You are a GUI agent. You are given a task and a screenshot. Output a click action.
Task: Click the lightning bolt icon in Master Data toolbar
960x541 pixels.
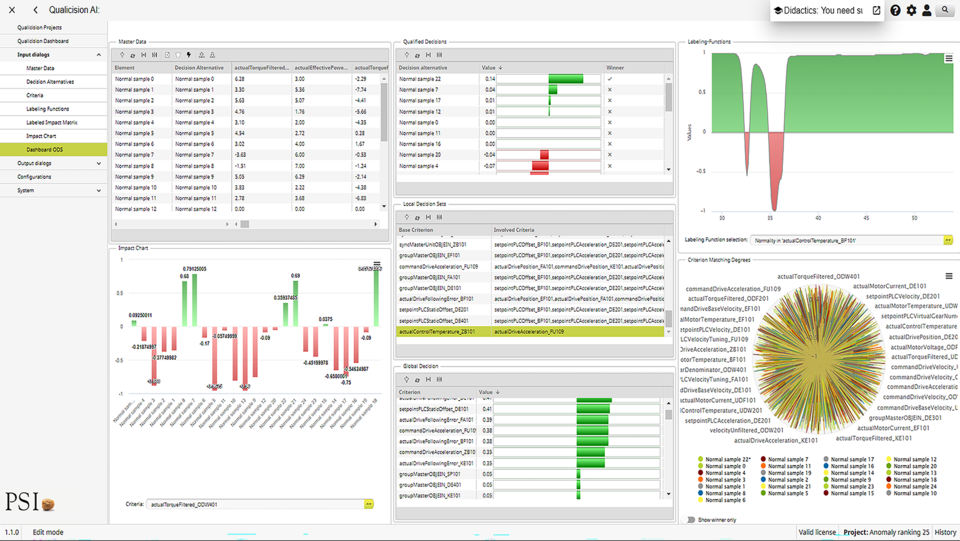pos(189,55)
